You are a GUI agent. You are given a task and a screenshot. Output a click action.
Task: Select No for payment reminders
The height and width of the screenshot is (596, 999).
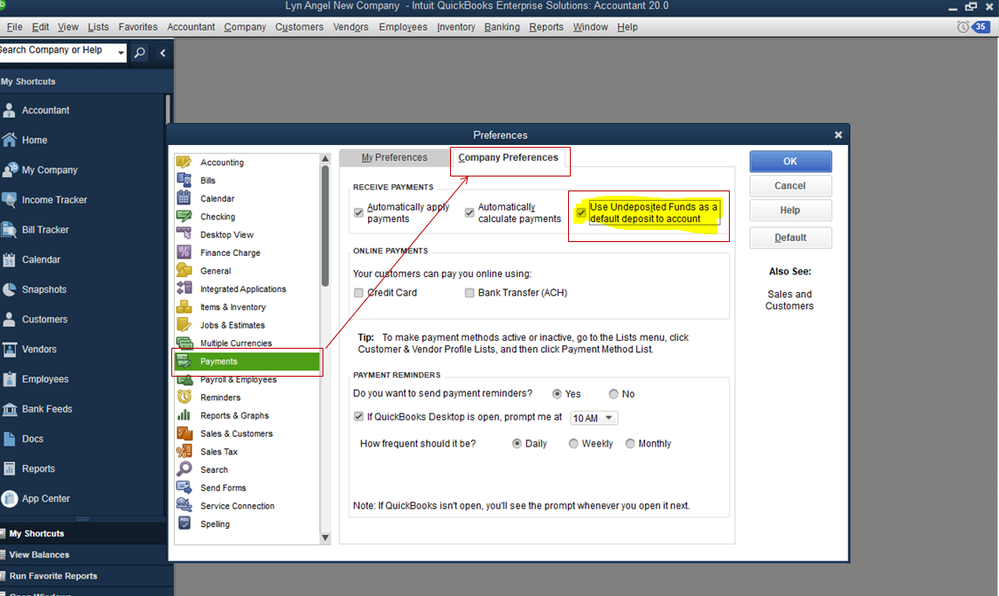[613, 394]
